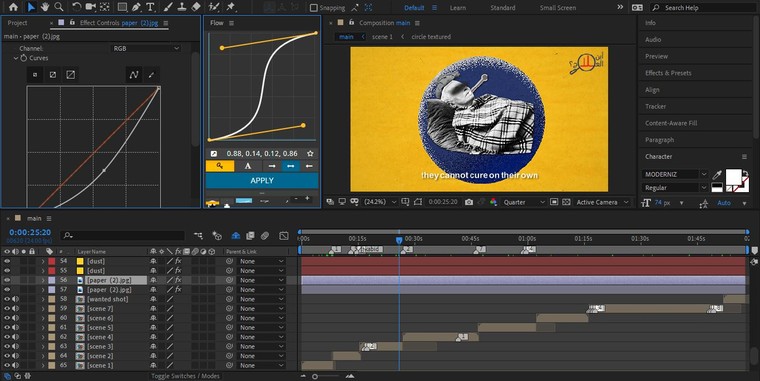Screen dimensions: 760x381
Task: Toggle motion blur icon in timeline header
Action: coord(265,236)
